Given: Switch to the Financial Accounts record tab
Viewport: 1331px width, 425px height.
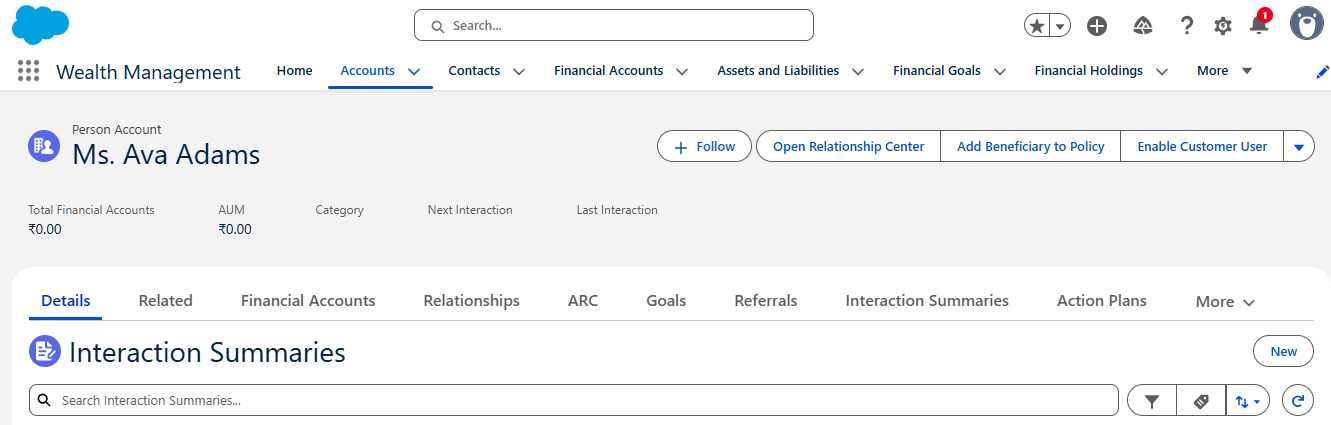Looking at the screenshot, I should point(308,301).
